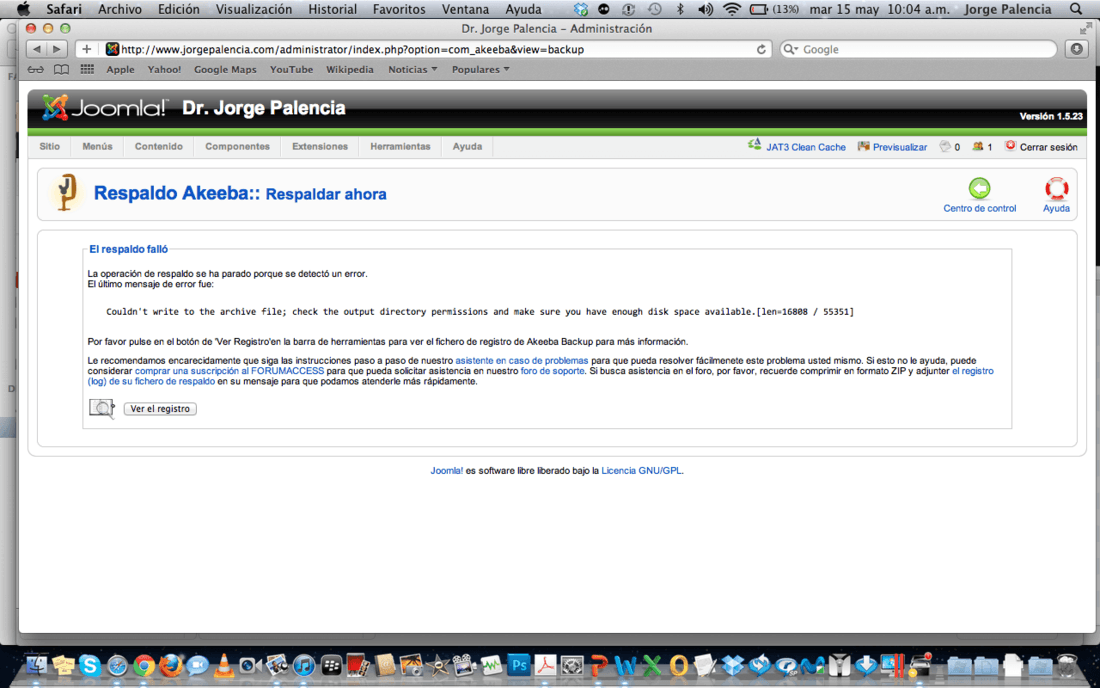Click the Google search field
1100x688 pixels.
tap(918, 49)
